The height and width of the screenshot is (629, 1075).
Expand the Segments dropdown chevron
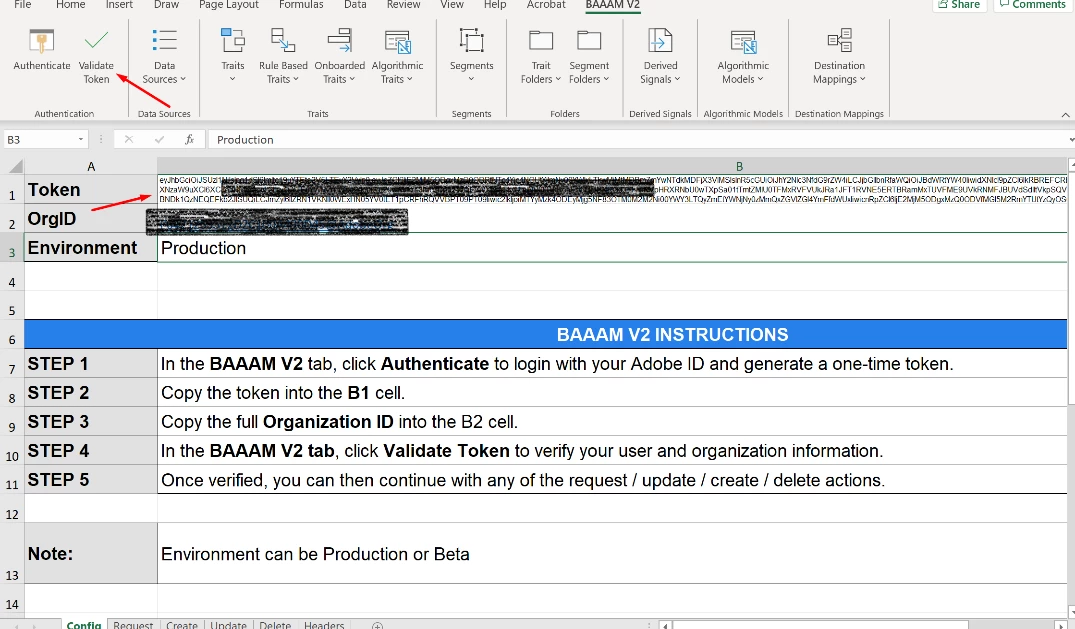(472, 80)
